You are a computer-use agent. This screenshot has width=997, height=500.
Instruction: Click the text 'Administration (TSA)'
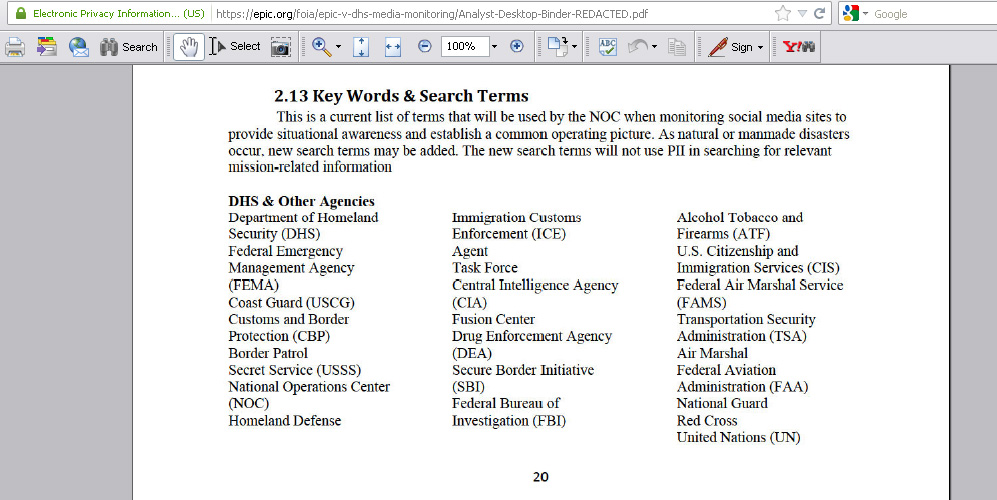741,337
